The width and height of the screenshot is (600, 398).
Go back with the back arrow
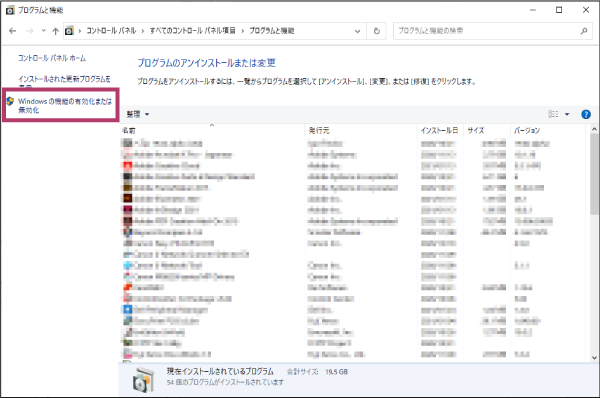point(13,31)
